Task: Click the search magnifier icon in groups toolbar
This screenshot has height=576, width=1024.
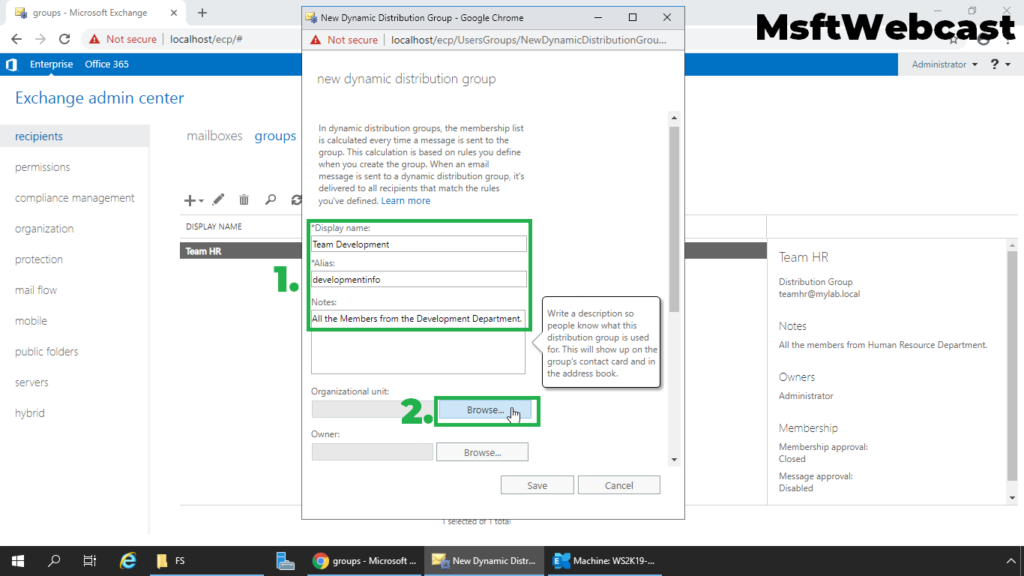Action: click(270, 200)
